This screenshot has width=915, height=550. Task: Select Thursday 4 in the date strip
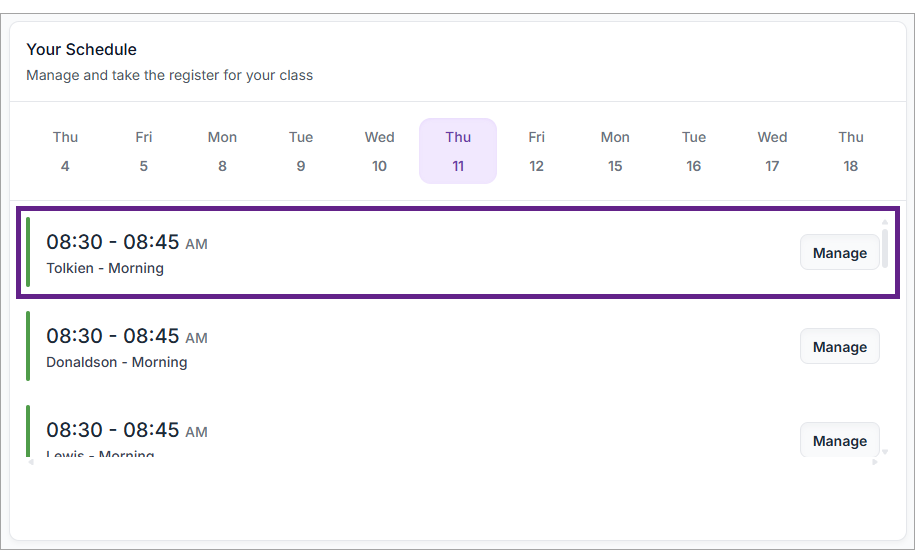coord(65,151)
